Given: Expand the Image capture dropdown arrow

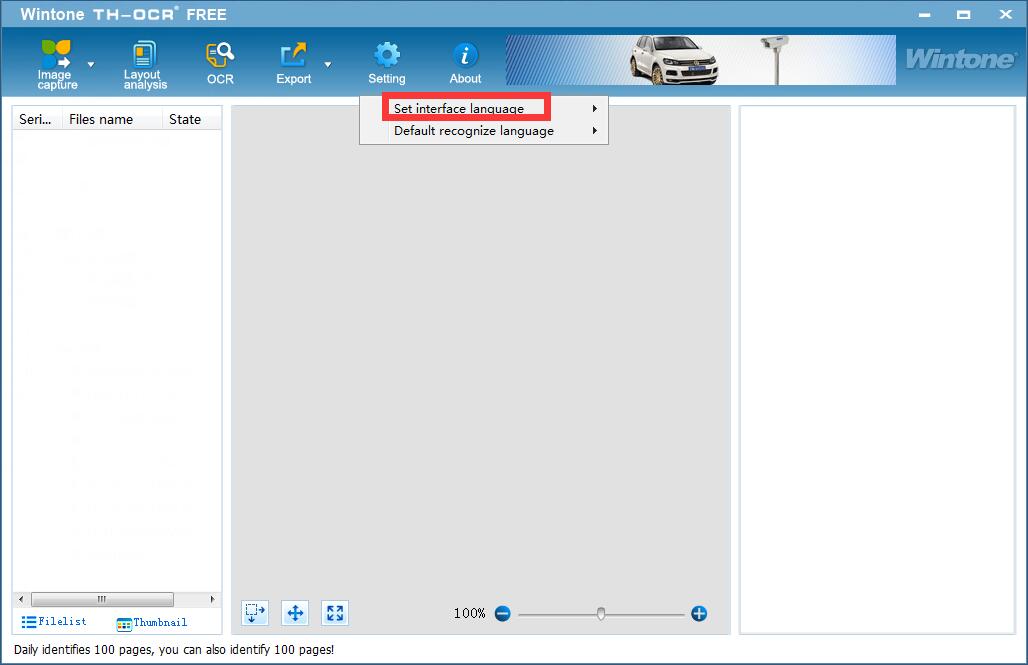Looking at the screenshot, I should pos(91,64).
